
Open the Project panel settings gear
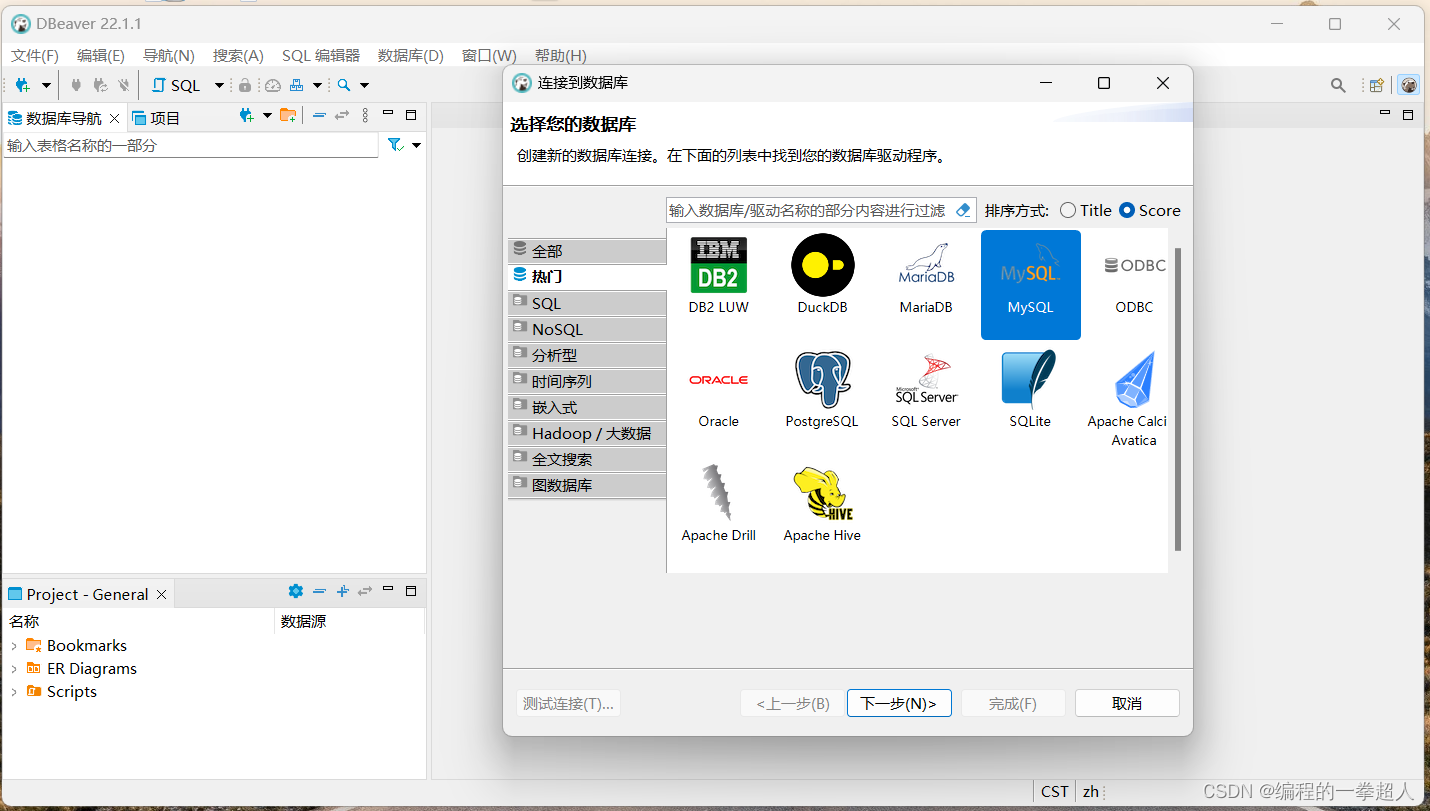(x=295, y=591)
